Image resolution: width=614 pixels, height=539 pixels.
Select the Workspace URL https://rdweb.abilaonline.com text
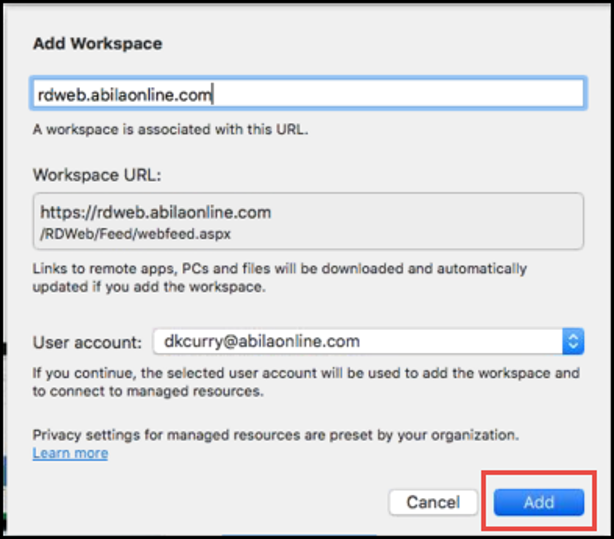coord(155,212)
